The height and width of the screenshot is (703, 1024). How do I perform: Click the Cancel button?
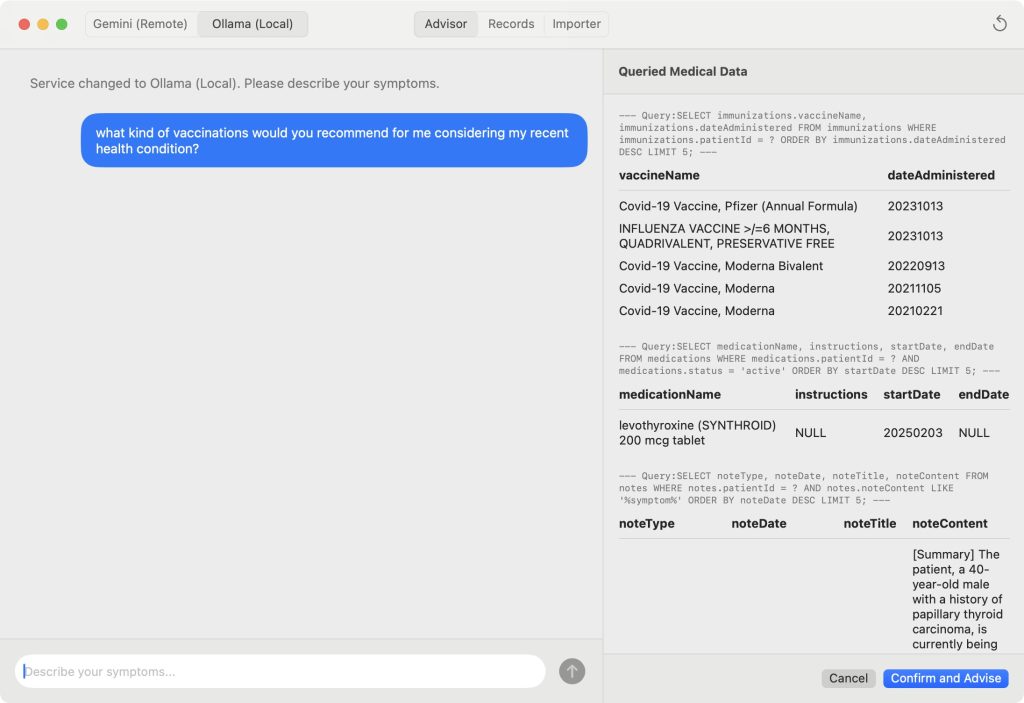pyautogui.click(x=848, y=678)
